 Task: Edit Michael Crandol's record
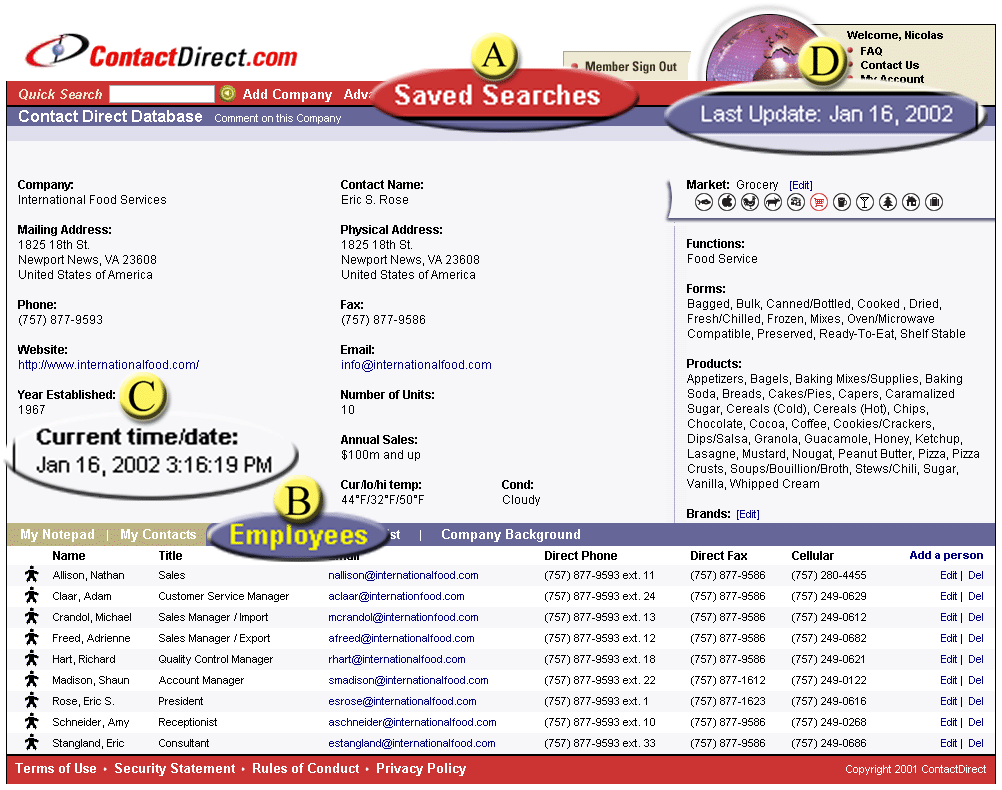pyautogui.click(x=948, y=617)
